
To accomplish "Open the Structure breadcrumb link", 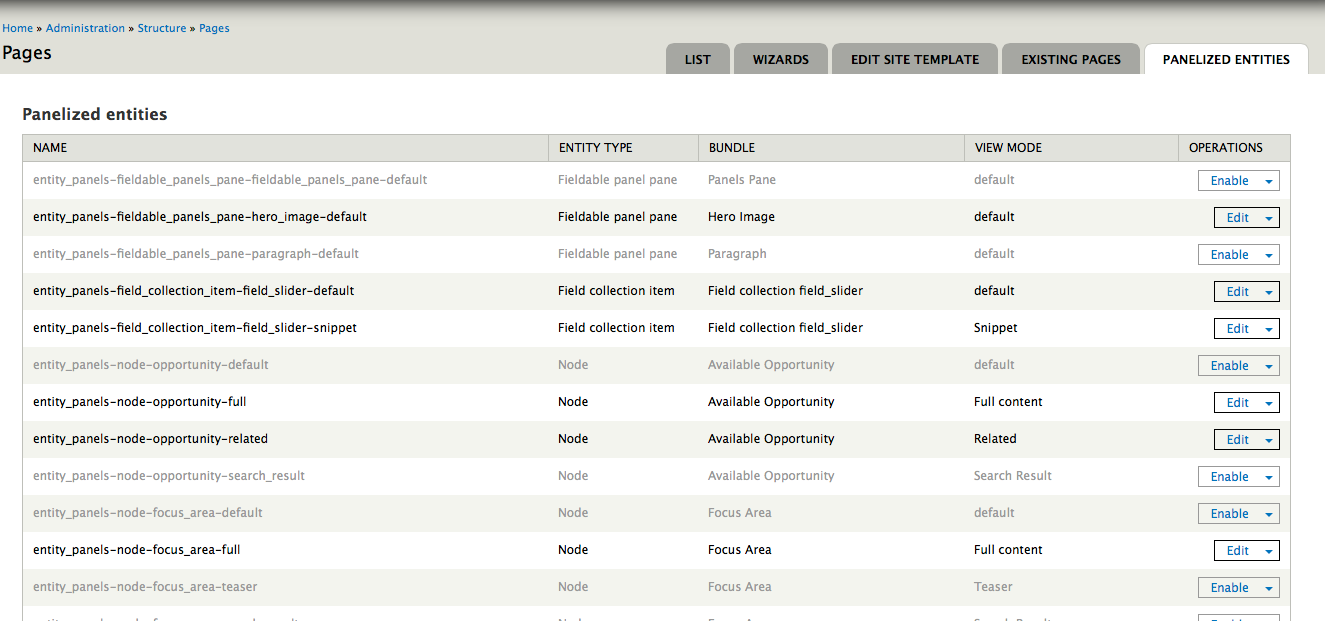I will pyautogui.click(x=162, y=28).
